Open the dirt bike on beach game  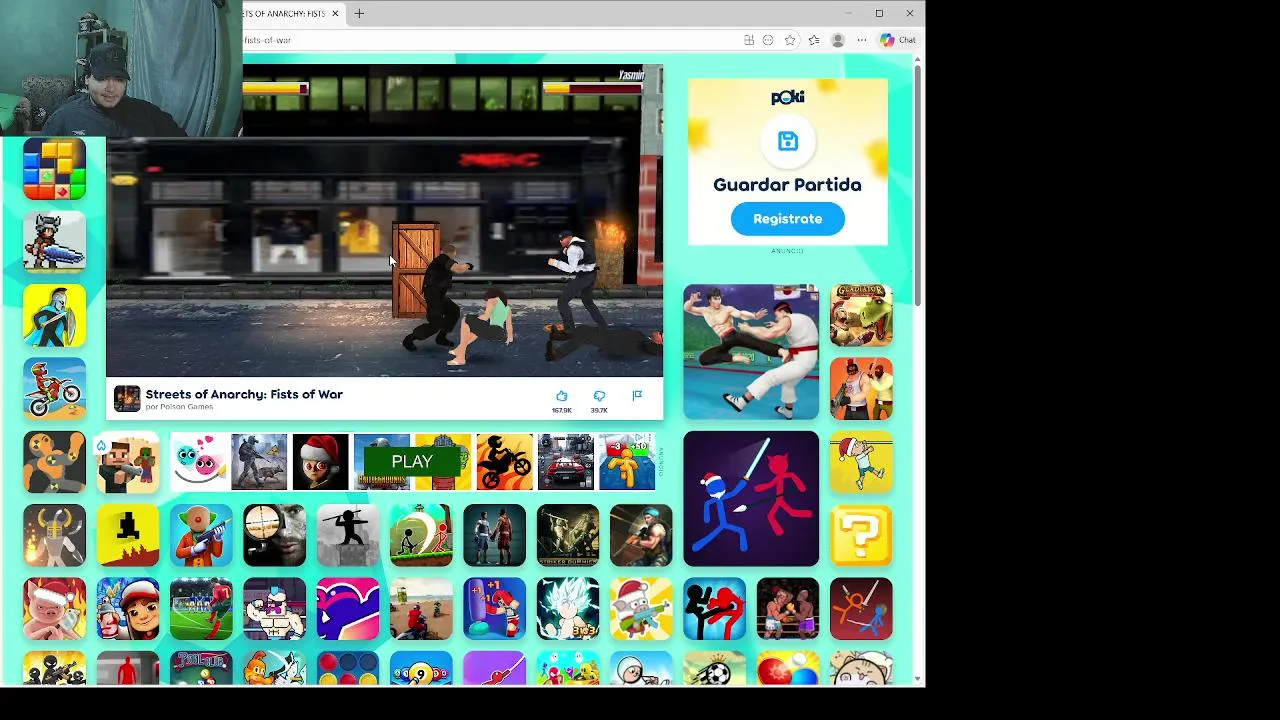(421, 609)
